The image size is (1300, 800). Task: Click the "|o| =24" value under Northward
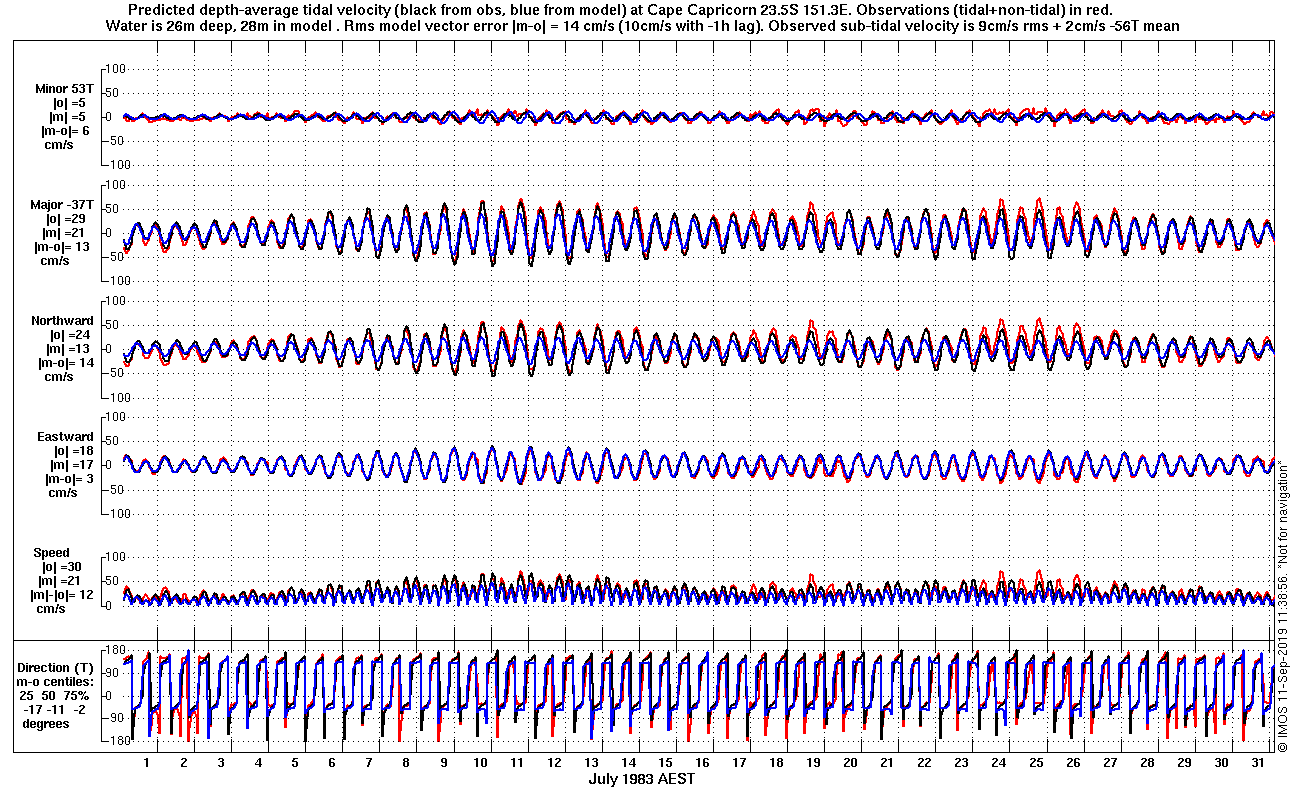[69, 335]
